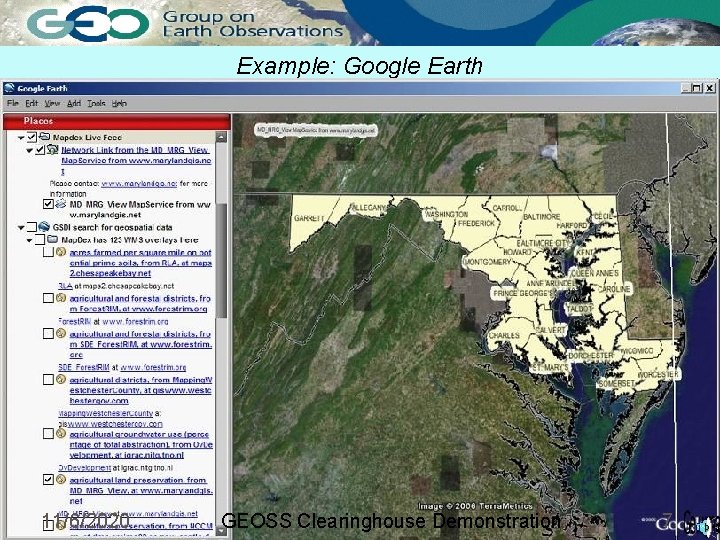Click the layer icon for ForestRIM agricultural districts

coord(61,298)
